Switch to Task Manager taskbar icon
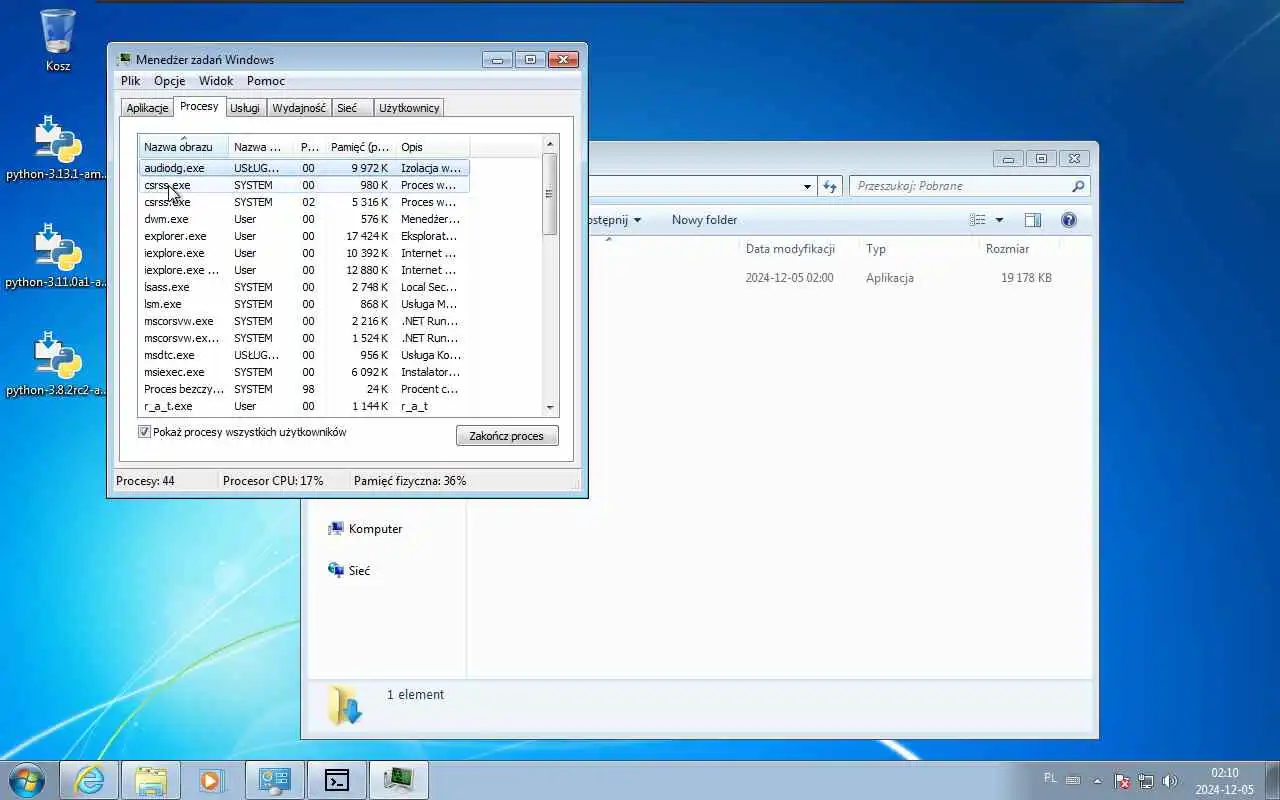This screenshot has height=800, width=1280. [x=399, y=780]
